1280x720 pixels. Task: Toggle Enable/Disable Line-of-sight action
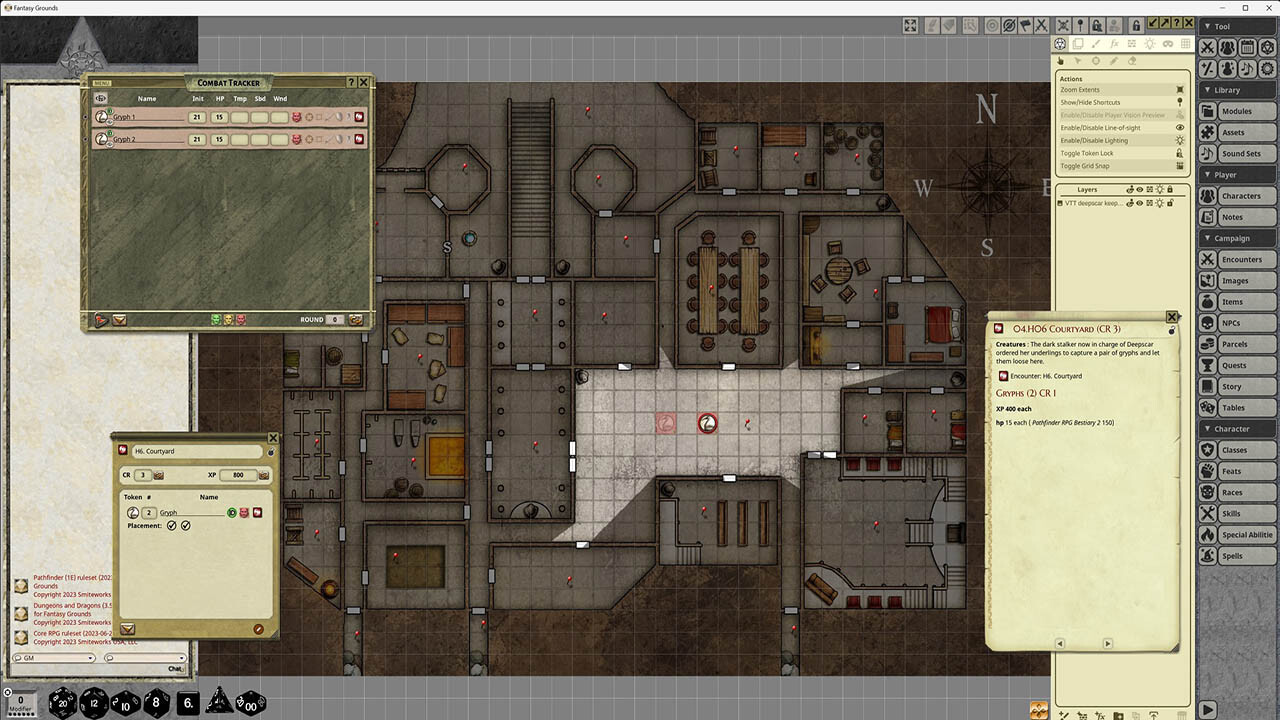coord(1122,128)
